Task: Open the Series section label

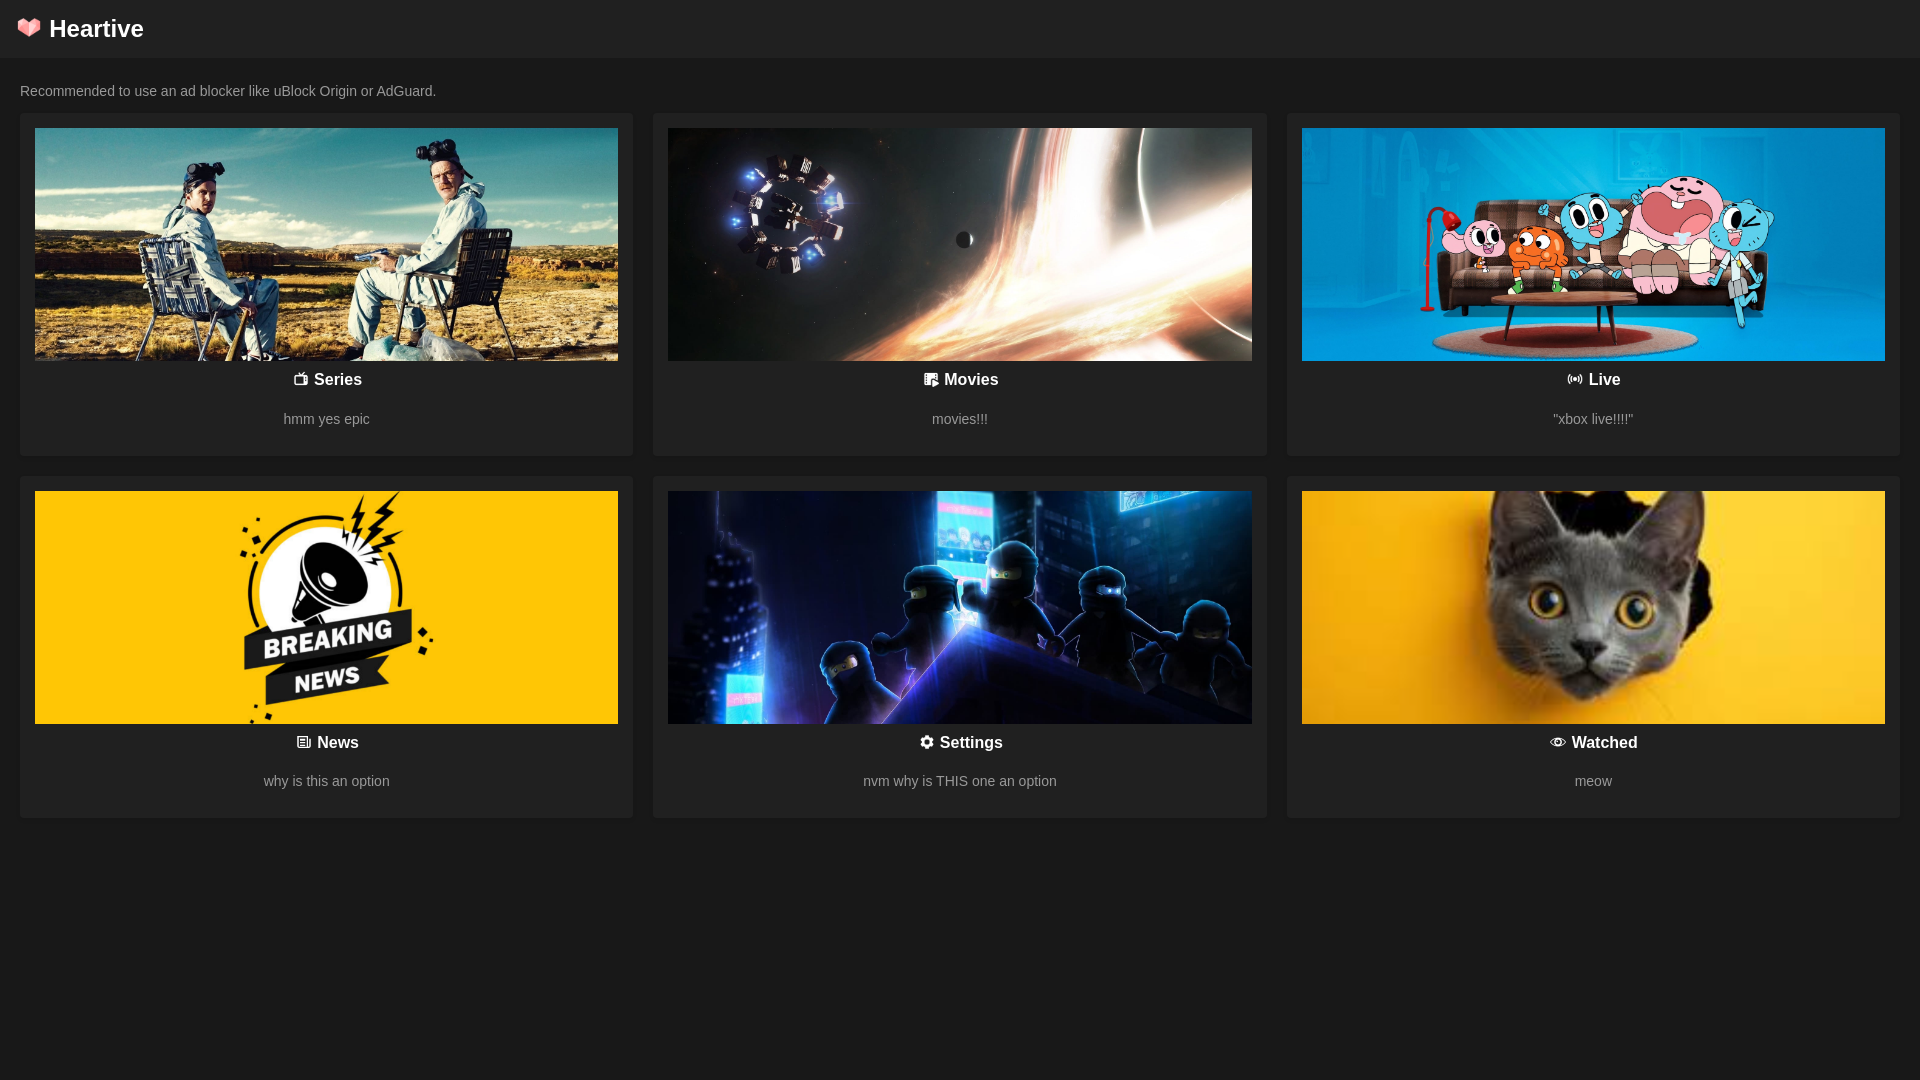Action: (x=338, y=380)
